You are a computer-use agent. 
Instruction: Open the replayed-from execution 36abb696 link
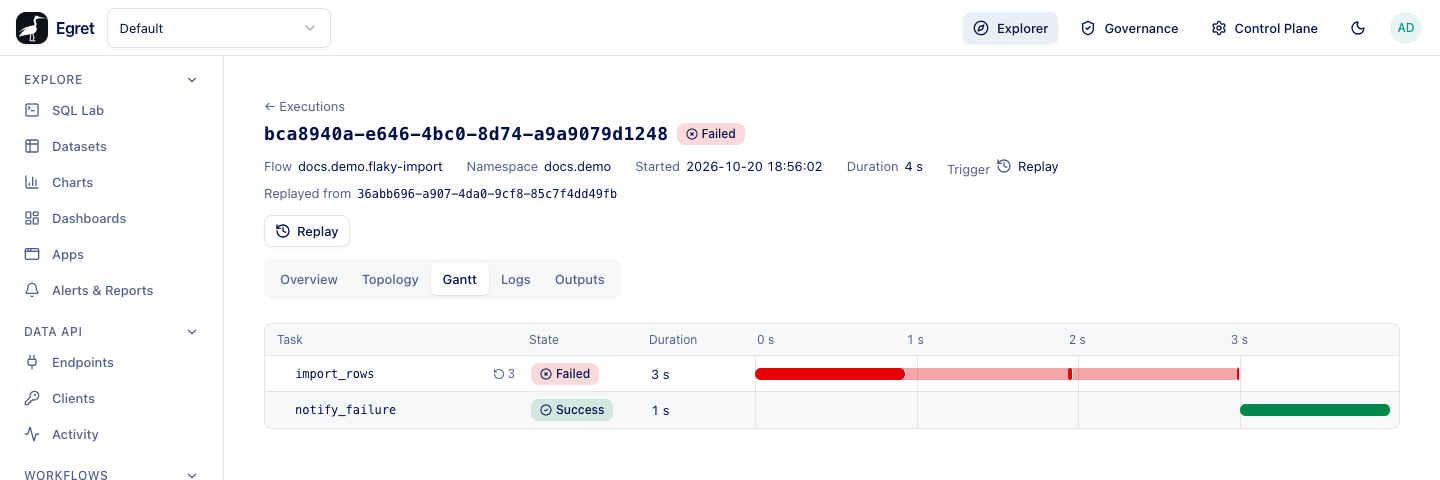click(487, 194)
